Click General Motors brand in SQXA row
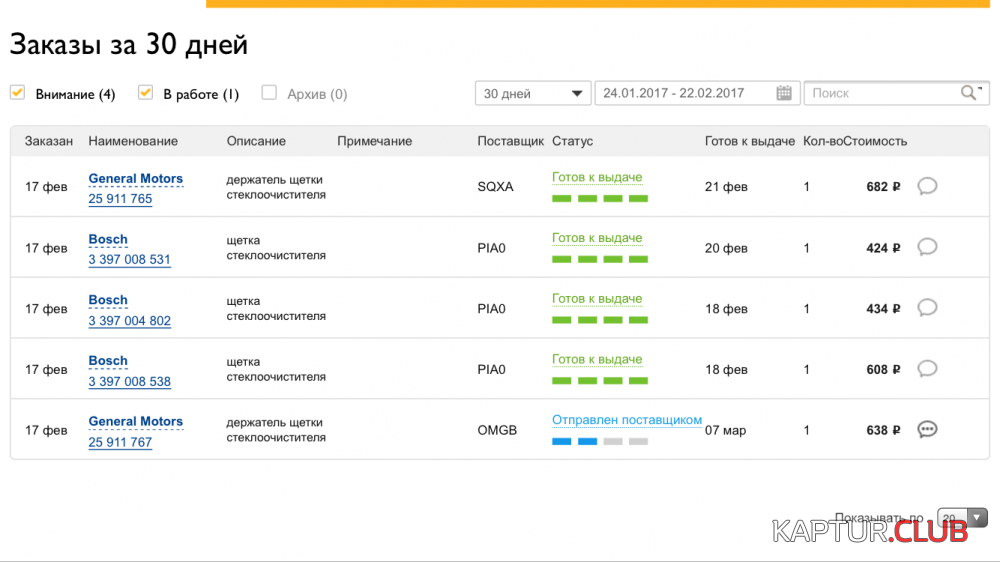Image resolution: width=1000 pixels, height=562 pixels. (135, 179)
